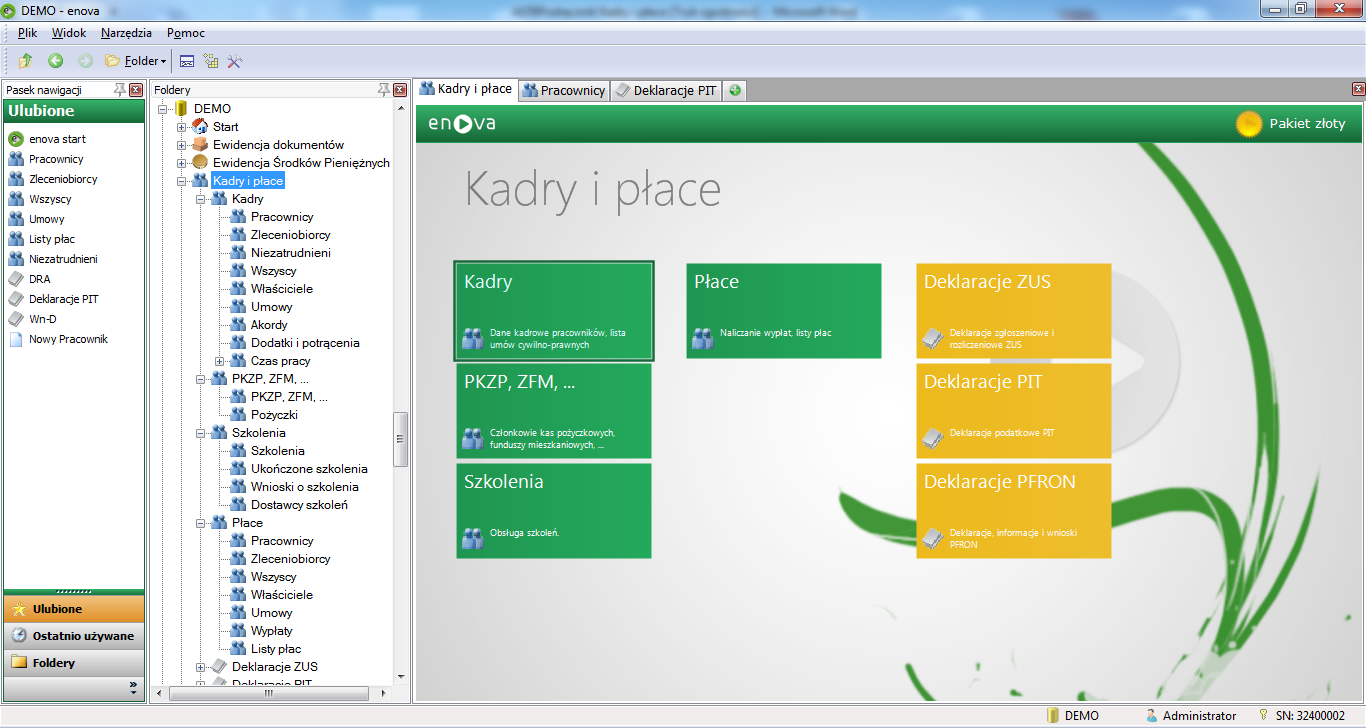Switch navigation pane to Foldery
The width and height of the screenshot is (1366, 728).
[74, 663]
